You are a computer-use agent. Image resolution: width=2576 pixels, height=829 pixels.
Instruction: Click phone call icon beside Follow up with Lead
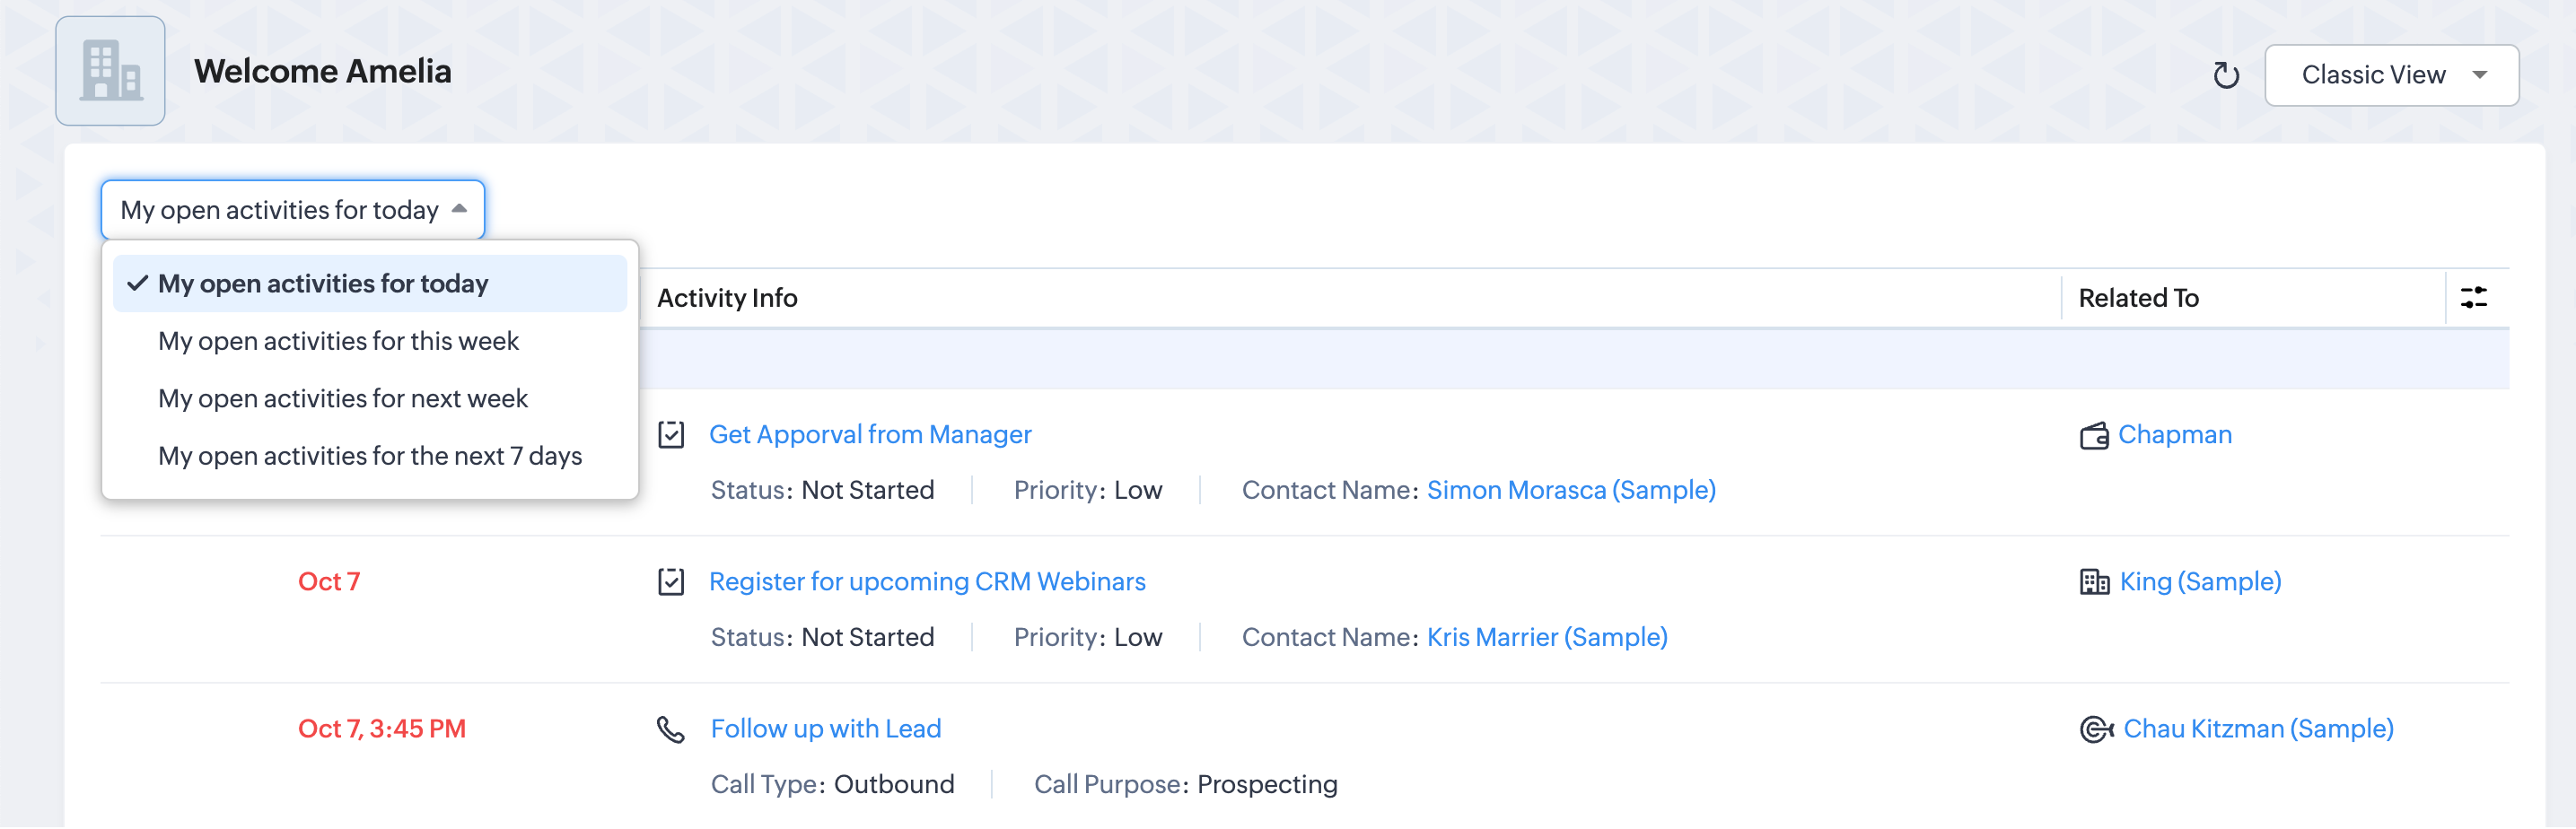click(x=671, y=730)
